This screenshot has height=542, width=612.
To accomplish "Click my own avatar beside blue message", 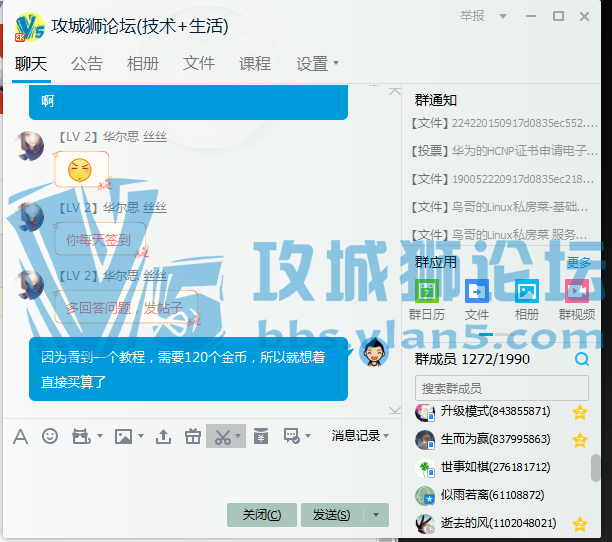I will (x=374, y=353).
